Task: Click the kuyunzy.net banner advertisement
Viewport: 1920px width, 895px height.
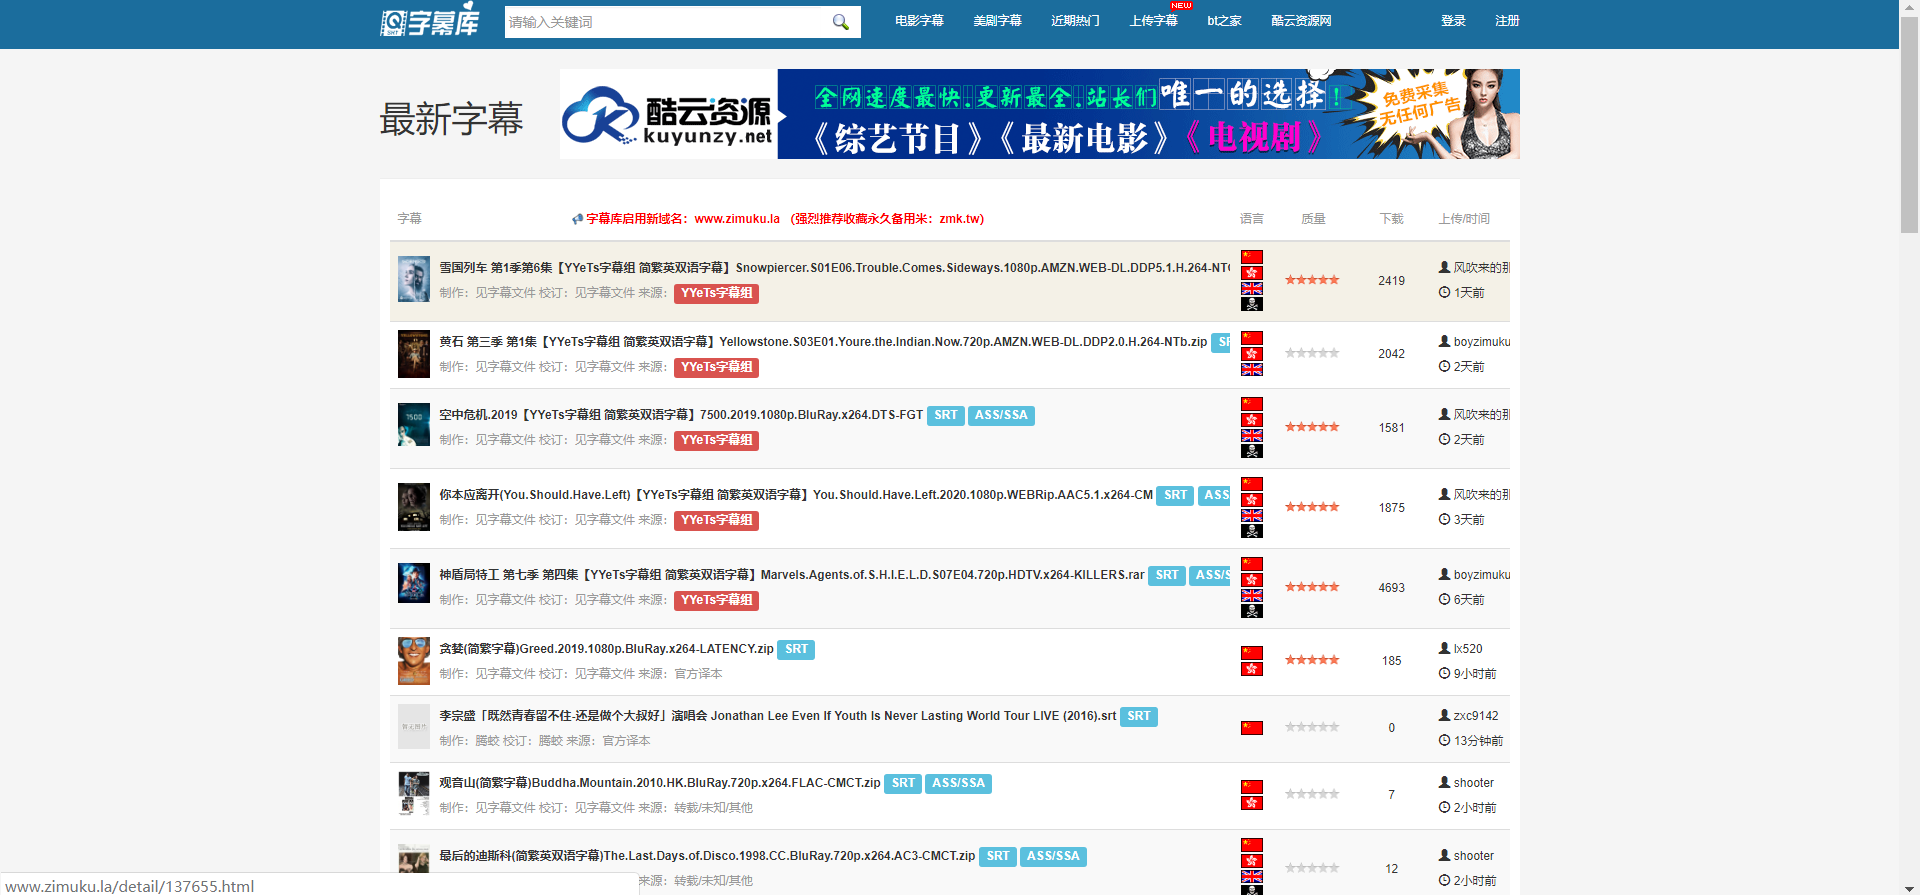Action: click(x=1039, y=114)
